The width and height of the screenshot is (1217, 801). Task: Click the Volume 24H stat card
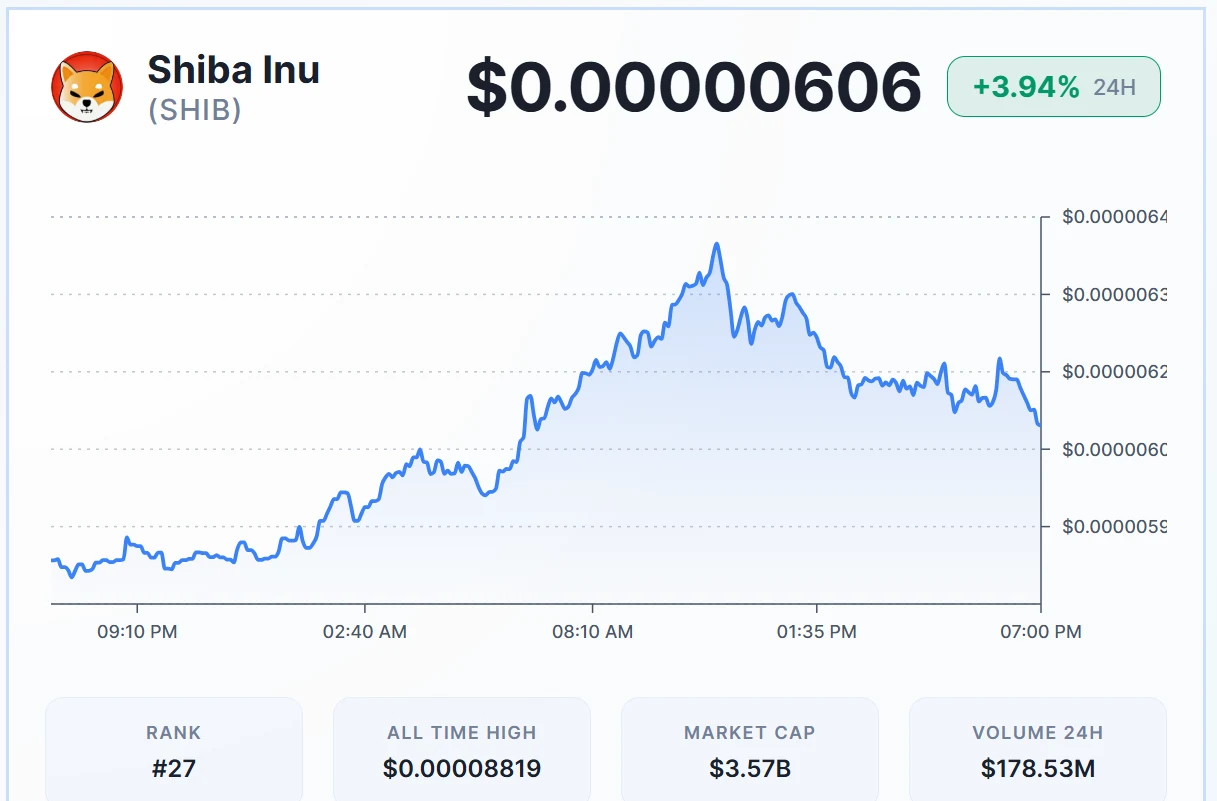coord(1037,748)
